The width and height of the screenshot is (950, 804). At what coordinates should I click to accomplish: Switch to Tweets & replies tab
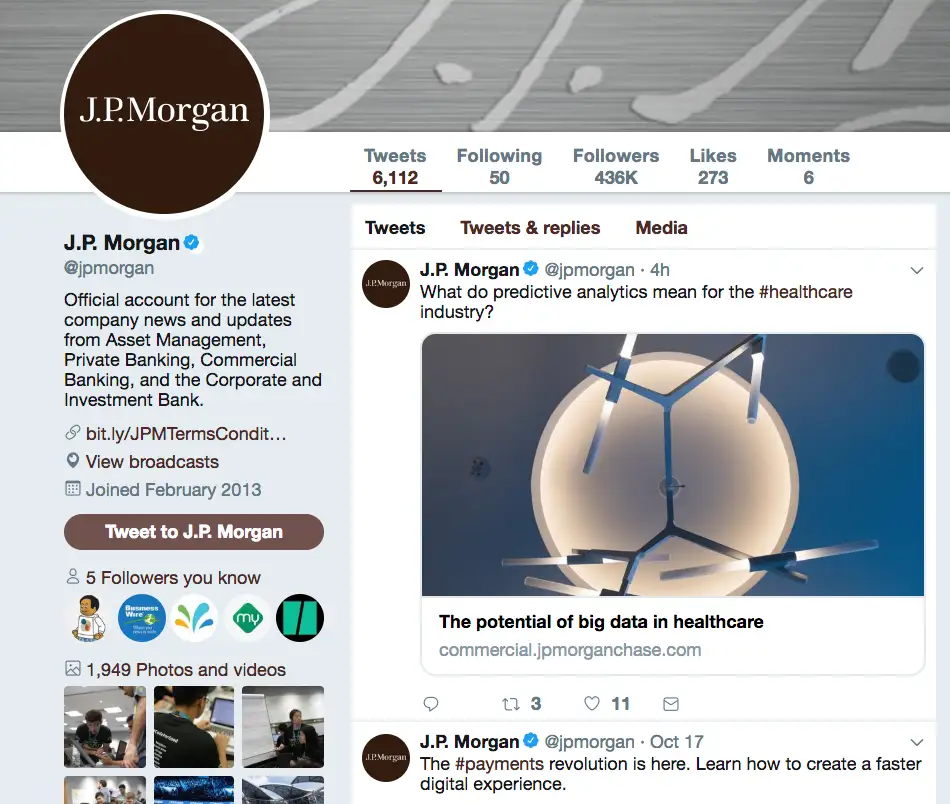click(530, 228)
